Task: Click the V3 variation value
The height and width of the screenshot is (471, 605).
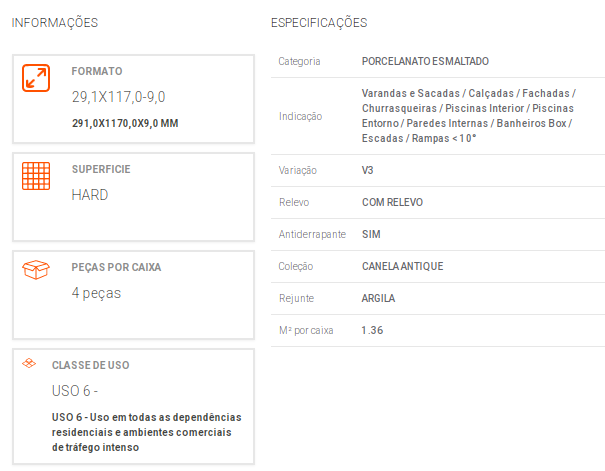Action: click(x=367, y=170)
